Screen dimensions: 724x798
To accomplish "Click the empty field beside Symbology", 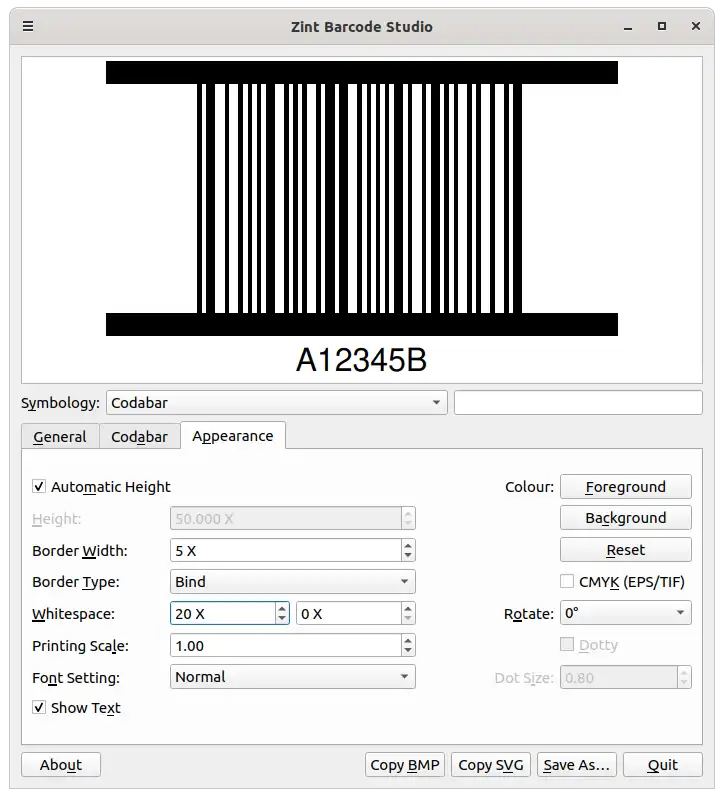I will pos(578,403).
